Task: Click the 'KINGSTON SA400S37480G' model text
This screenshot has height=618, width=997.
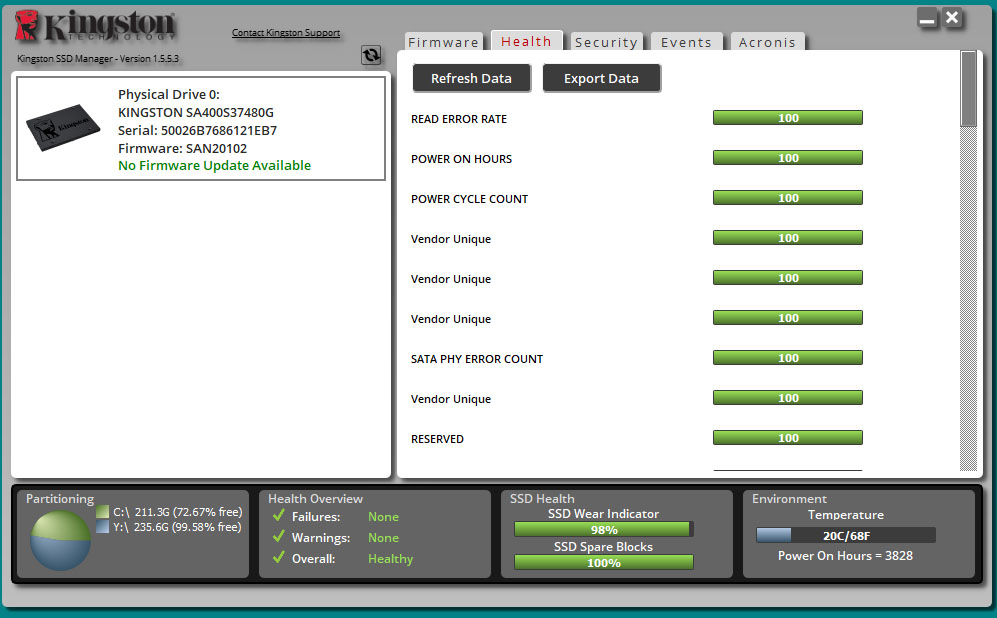Action: [196, 113]
